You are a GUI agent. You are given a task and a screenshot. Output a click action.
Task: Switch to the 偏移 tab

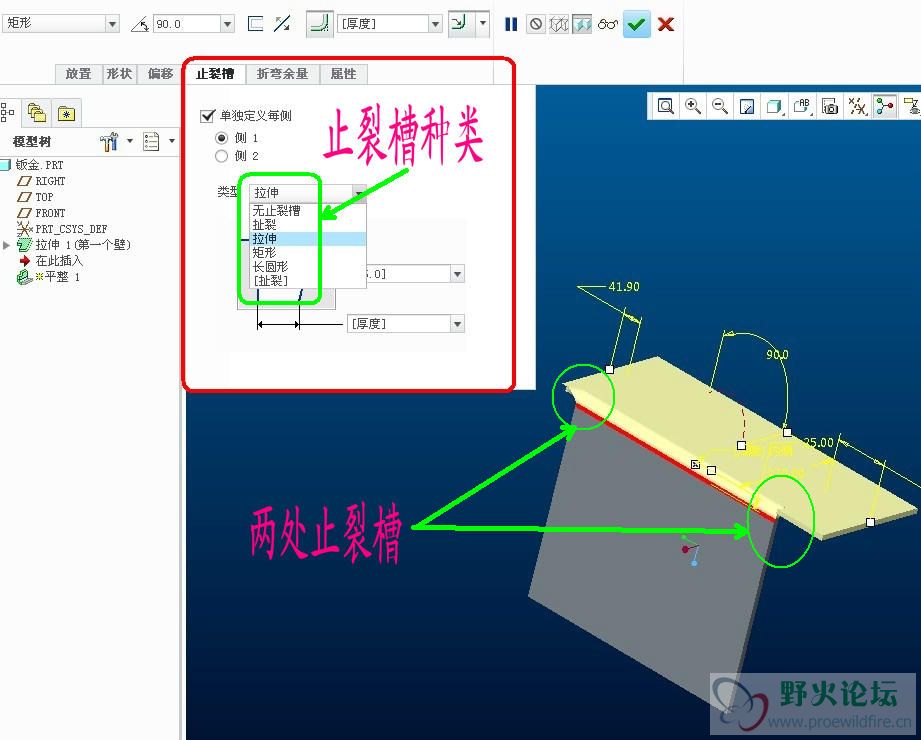click(x=160, y=74)
